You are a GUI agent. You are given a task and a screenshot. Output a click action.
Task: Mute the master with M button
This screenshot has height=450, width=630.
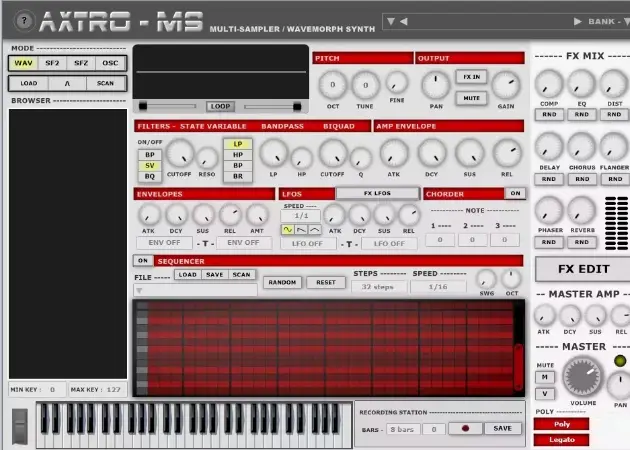545,377
